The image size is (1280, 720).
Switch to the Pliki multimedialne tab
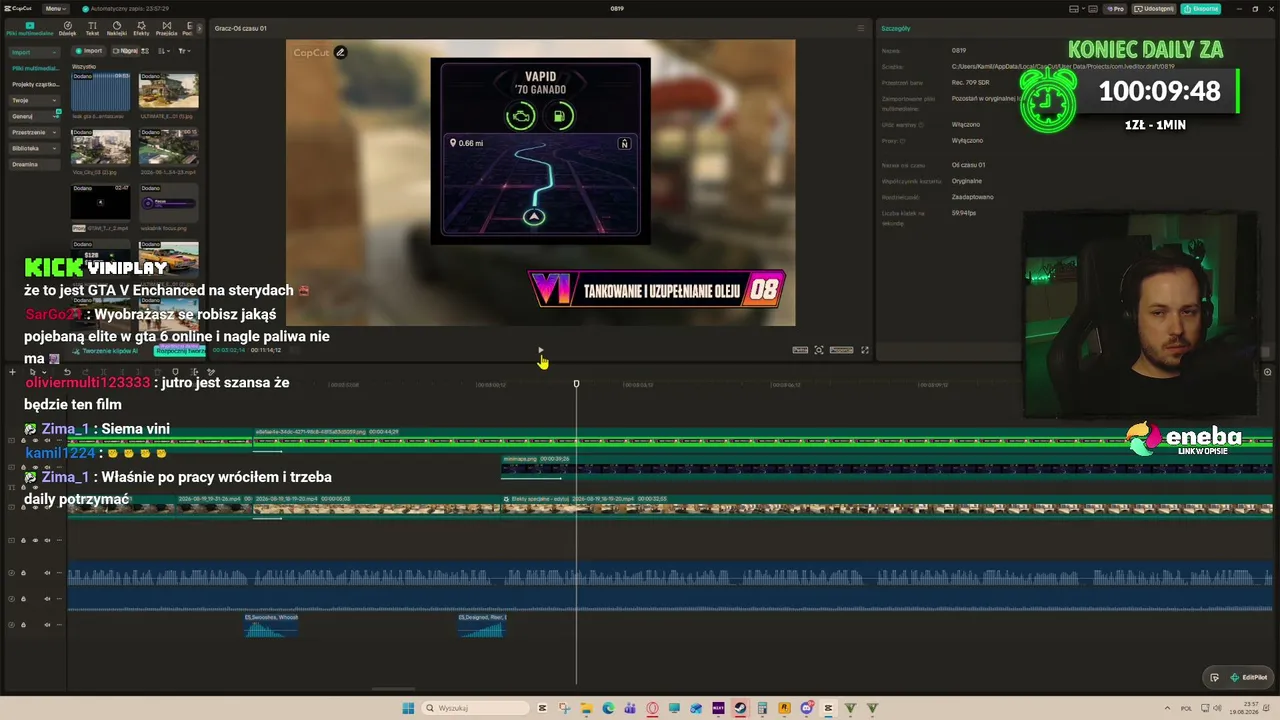click(29, 28)
